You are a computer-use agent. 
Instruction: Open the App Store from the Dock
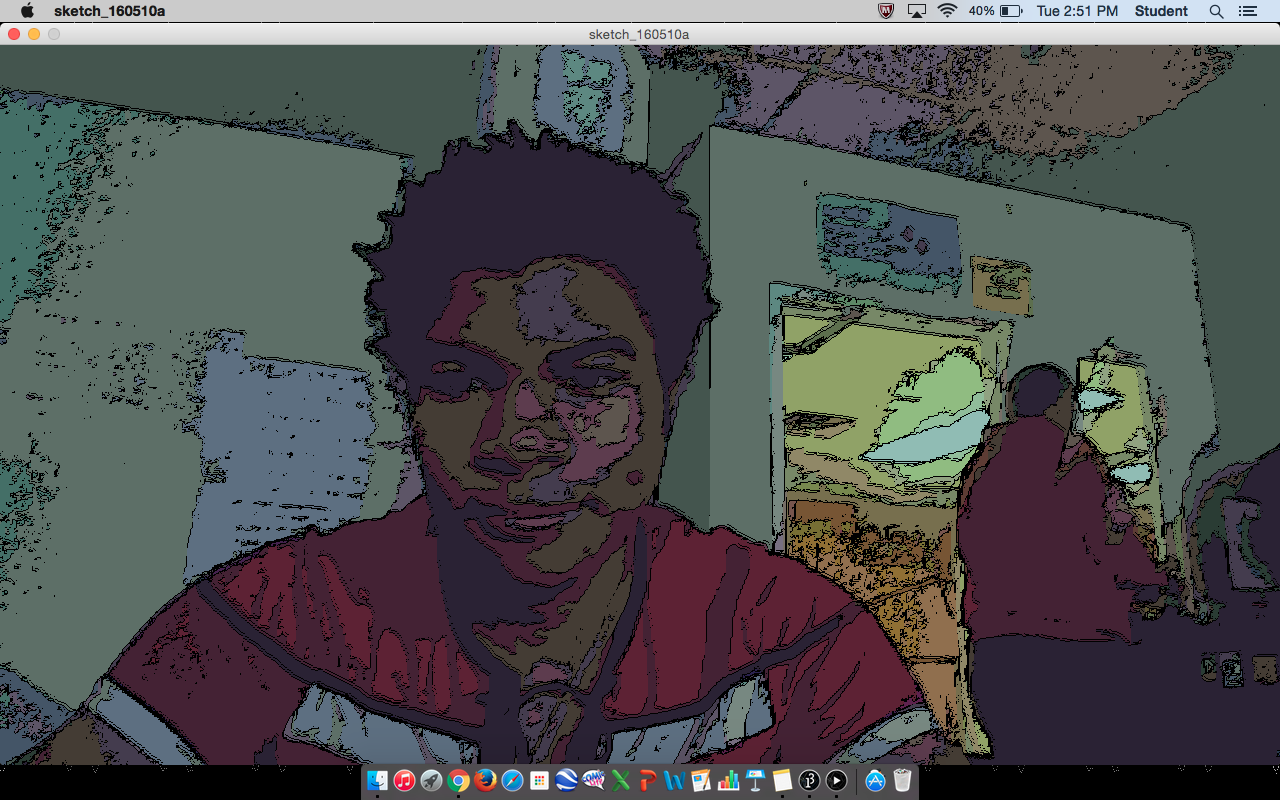pos(875,780)
